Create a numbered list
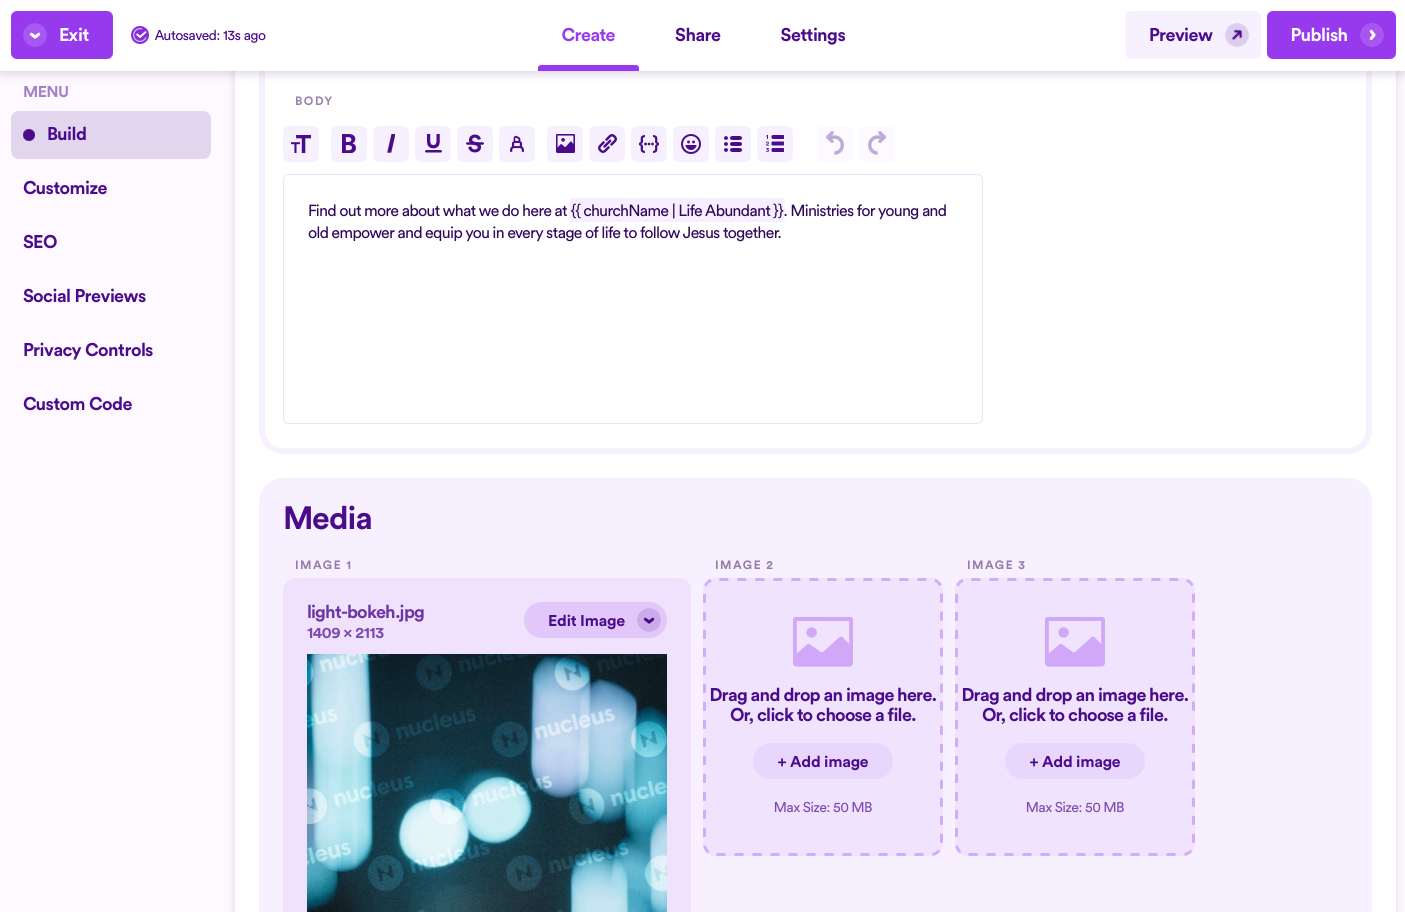This screenshot has height=912, width=1405. [x=775, y=144]
